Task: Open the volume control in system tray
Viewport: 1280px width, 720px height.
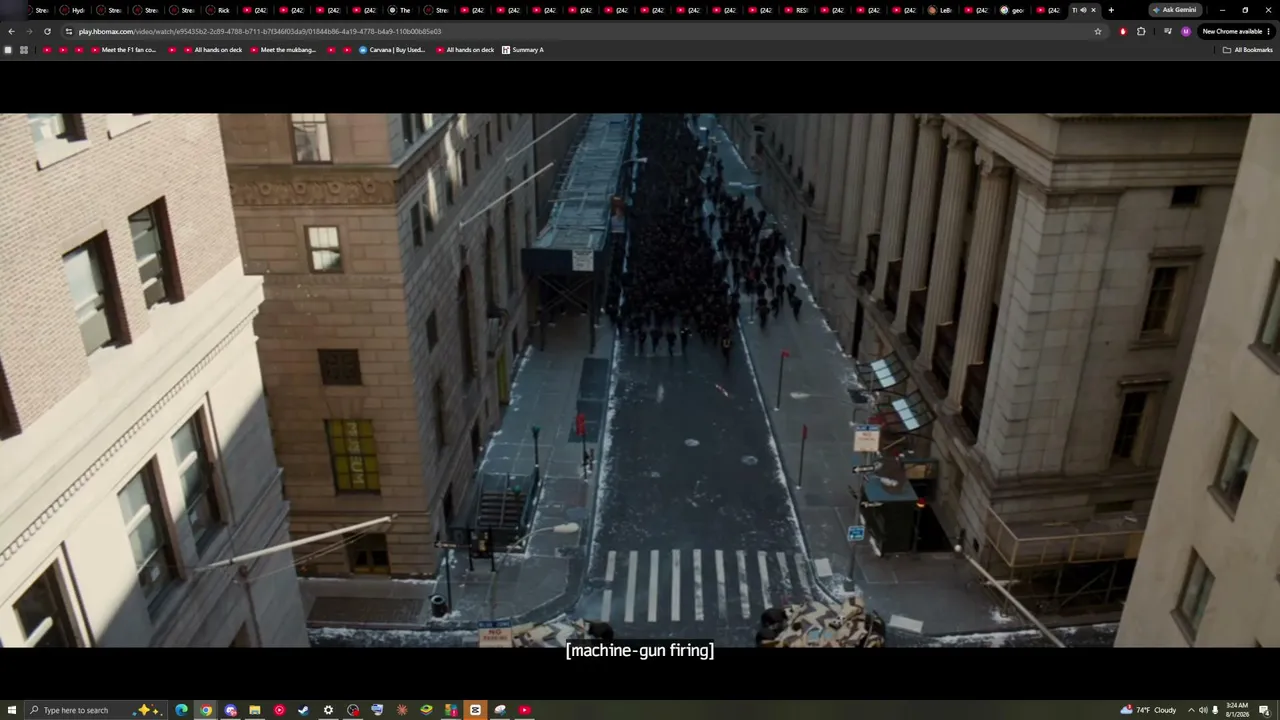Action: click(x=1203, y=710)
